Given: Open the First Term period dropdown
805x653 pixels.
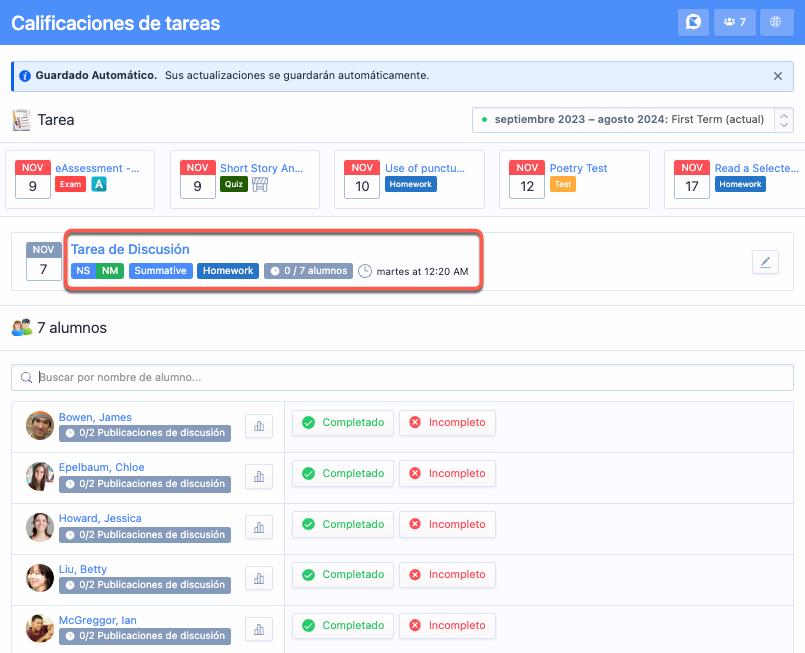Looking at the screenshot, I should 632,120.
